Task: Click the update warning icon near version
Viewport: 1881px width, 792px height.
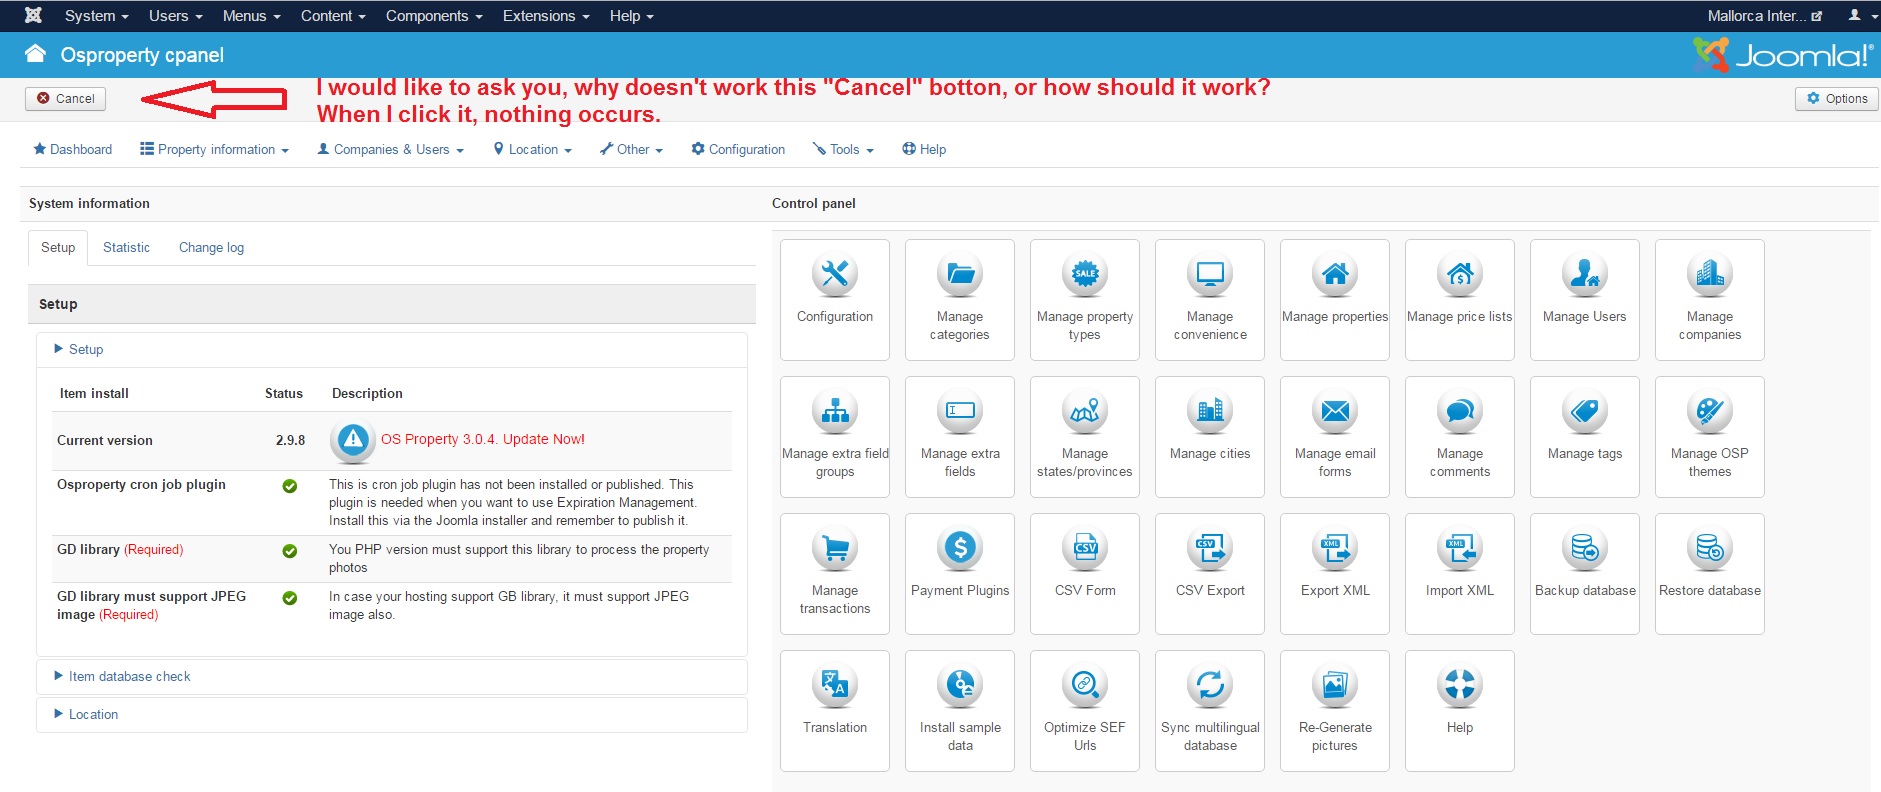Action: click(352, 439)
